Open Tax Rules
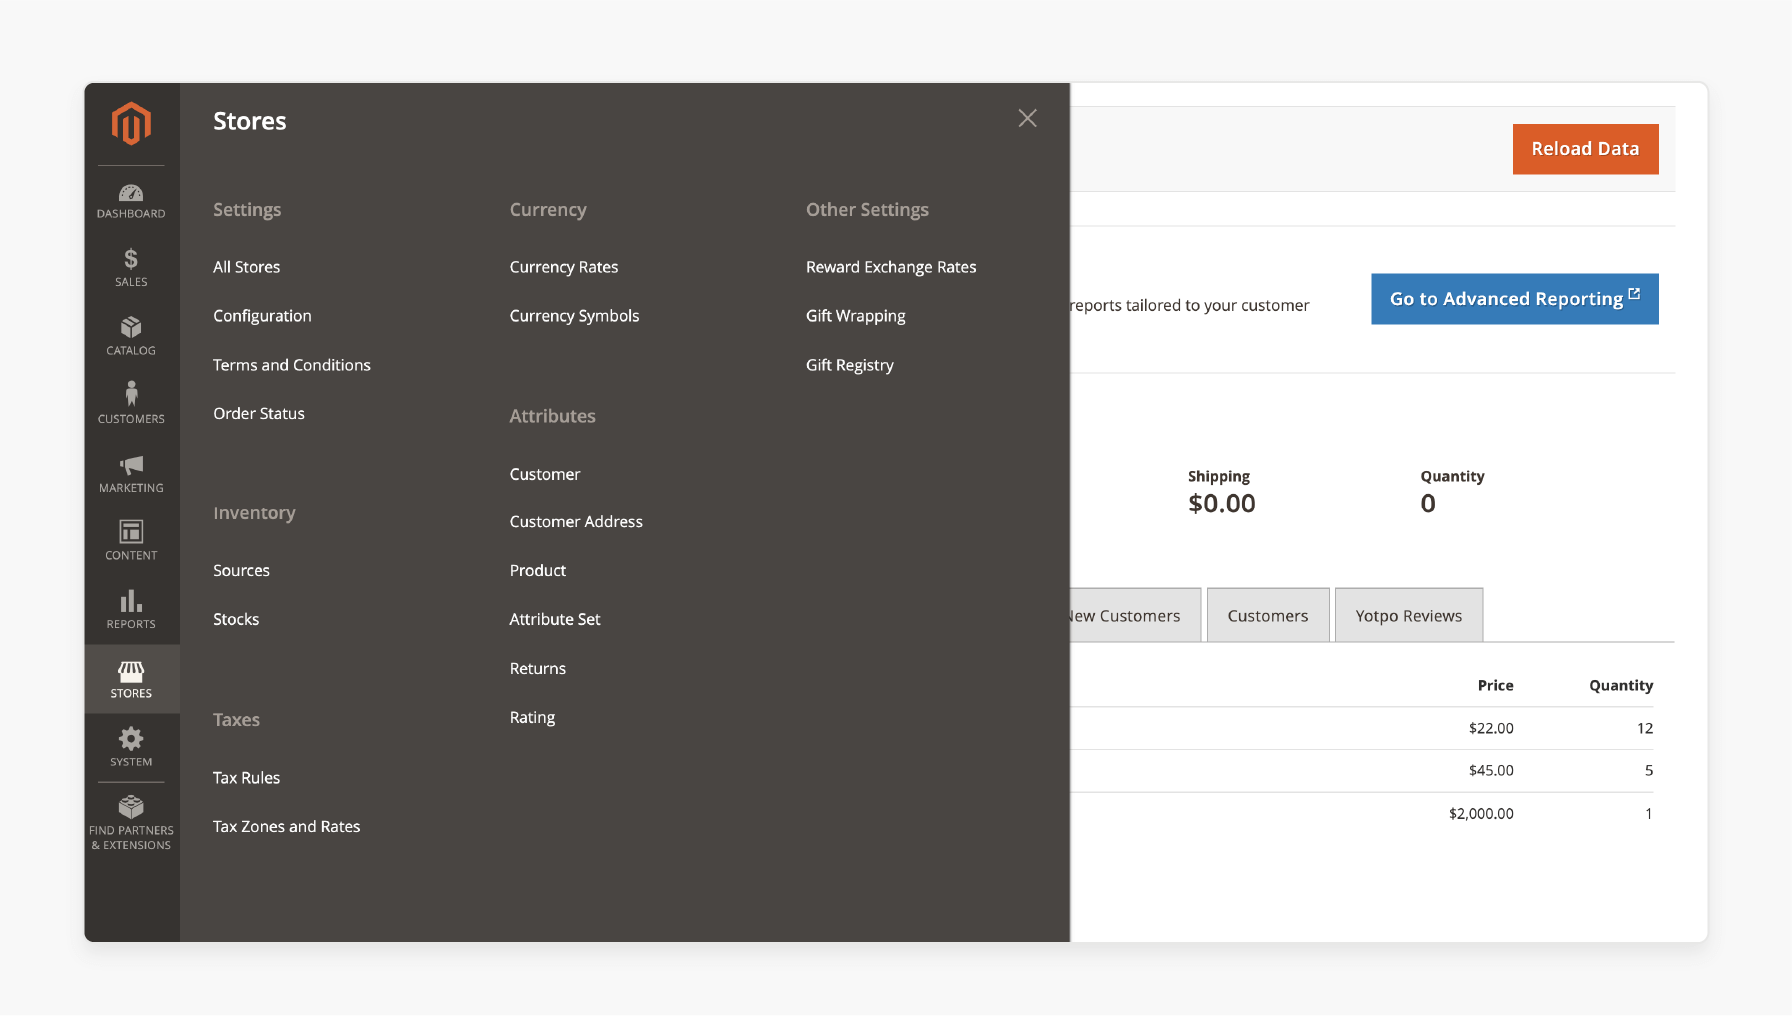Image resolution: width=1792 pixels, height=1016 pixels. (246, 778)
